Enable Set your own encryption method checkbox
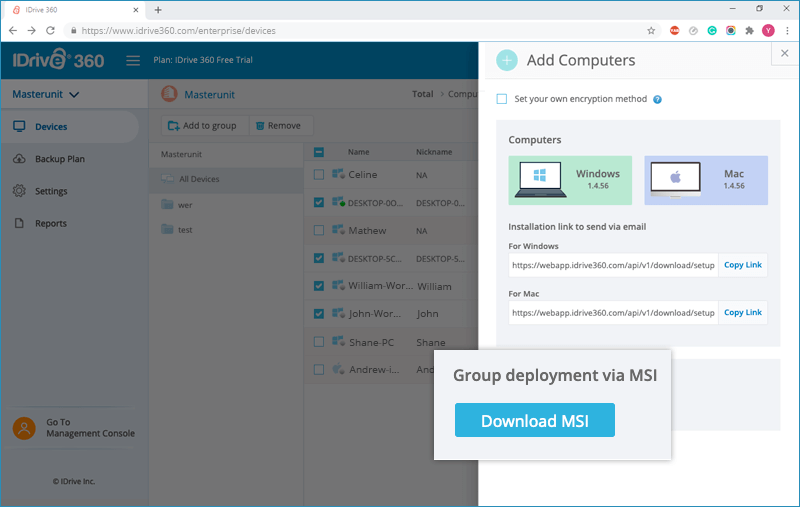This screenshot has height=507, width=800. coord(502,99)
